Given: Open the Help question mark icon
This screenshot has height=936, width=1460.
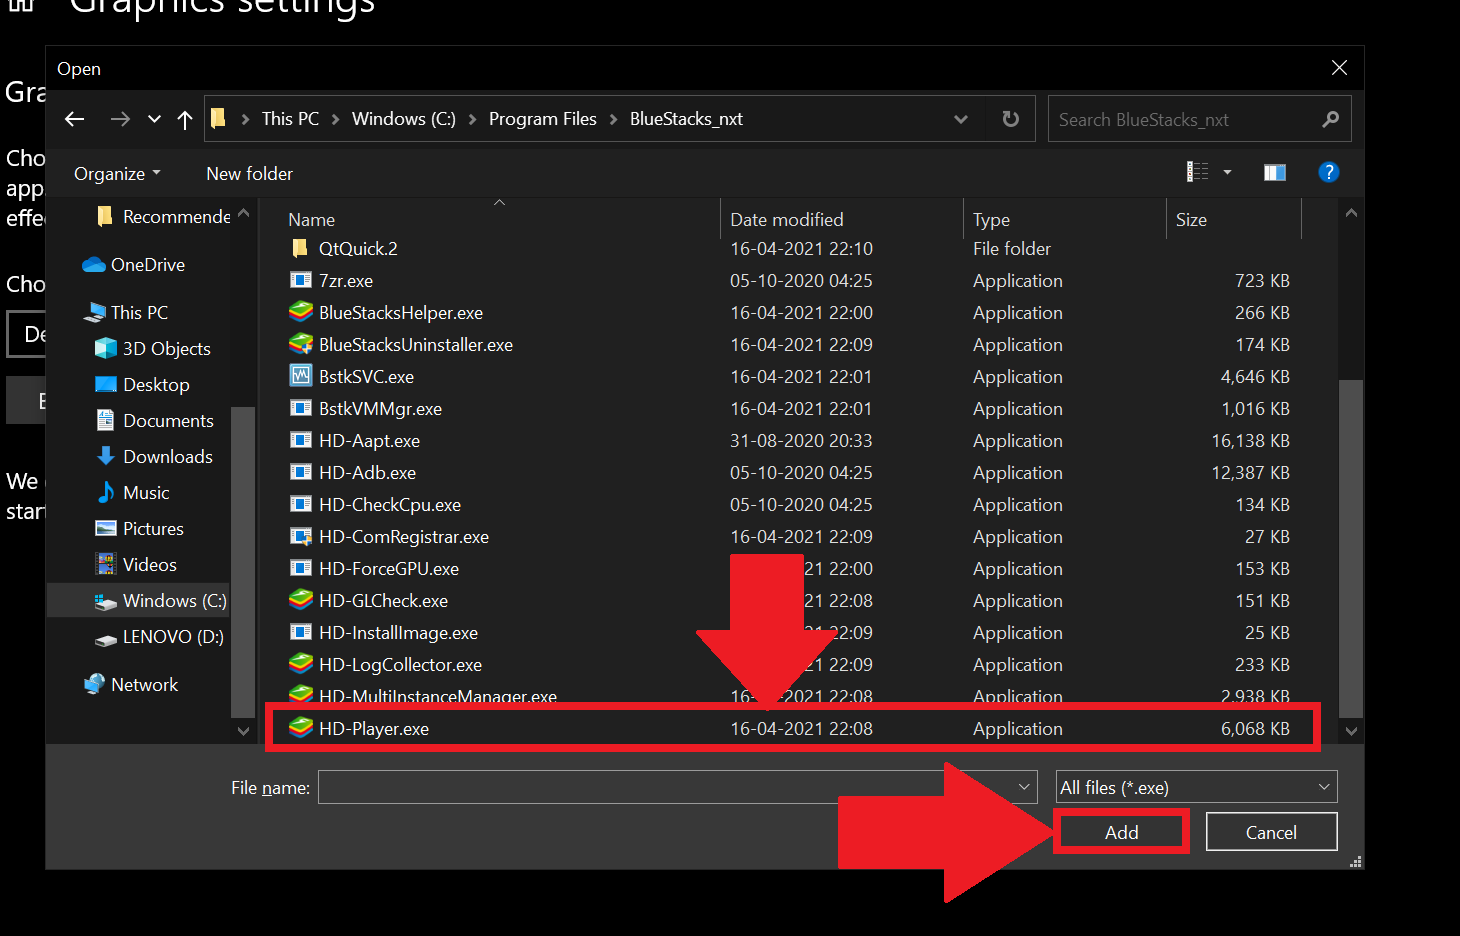Looking at the screenshot, I should click(1328, 172).
